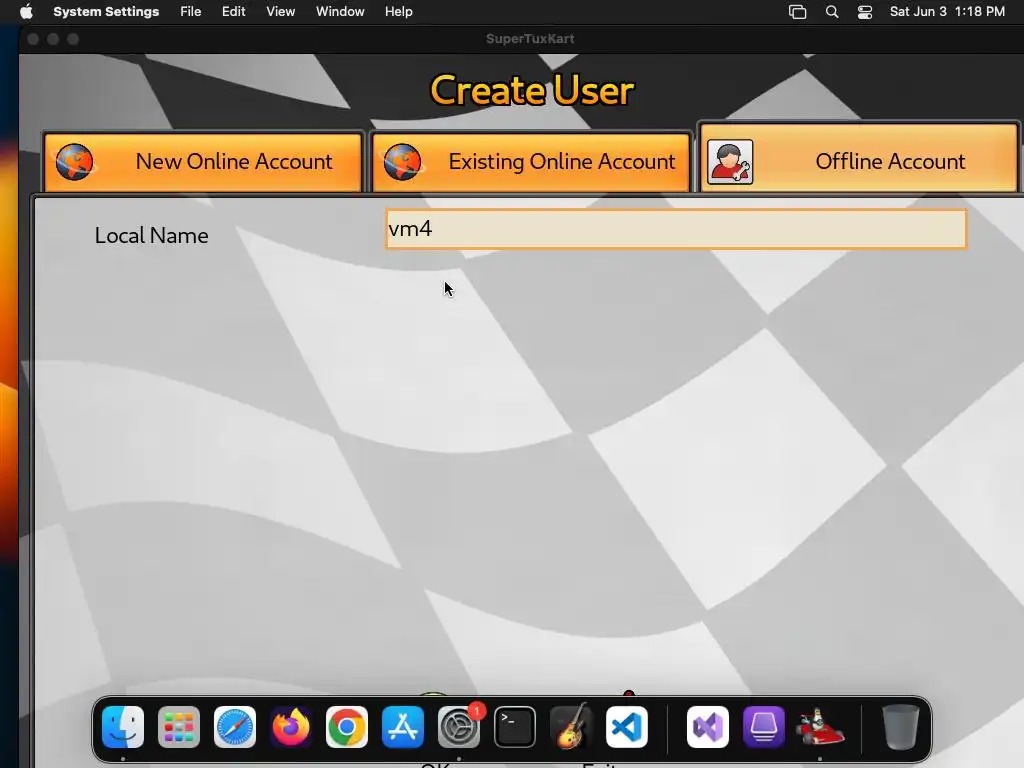Open the View menu

[280, 12]
